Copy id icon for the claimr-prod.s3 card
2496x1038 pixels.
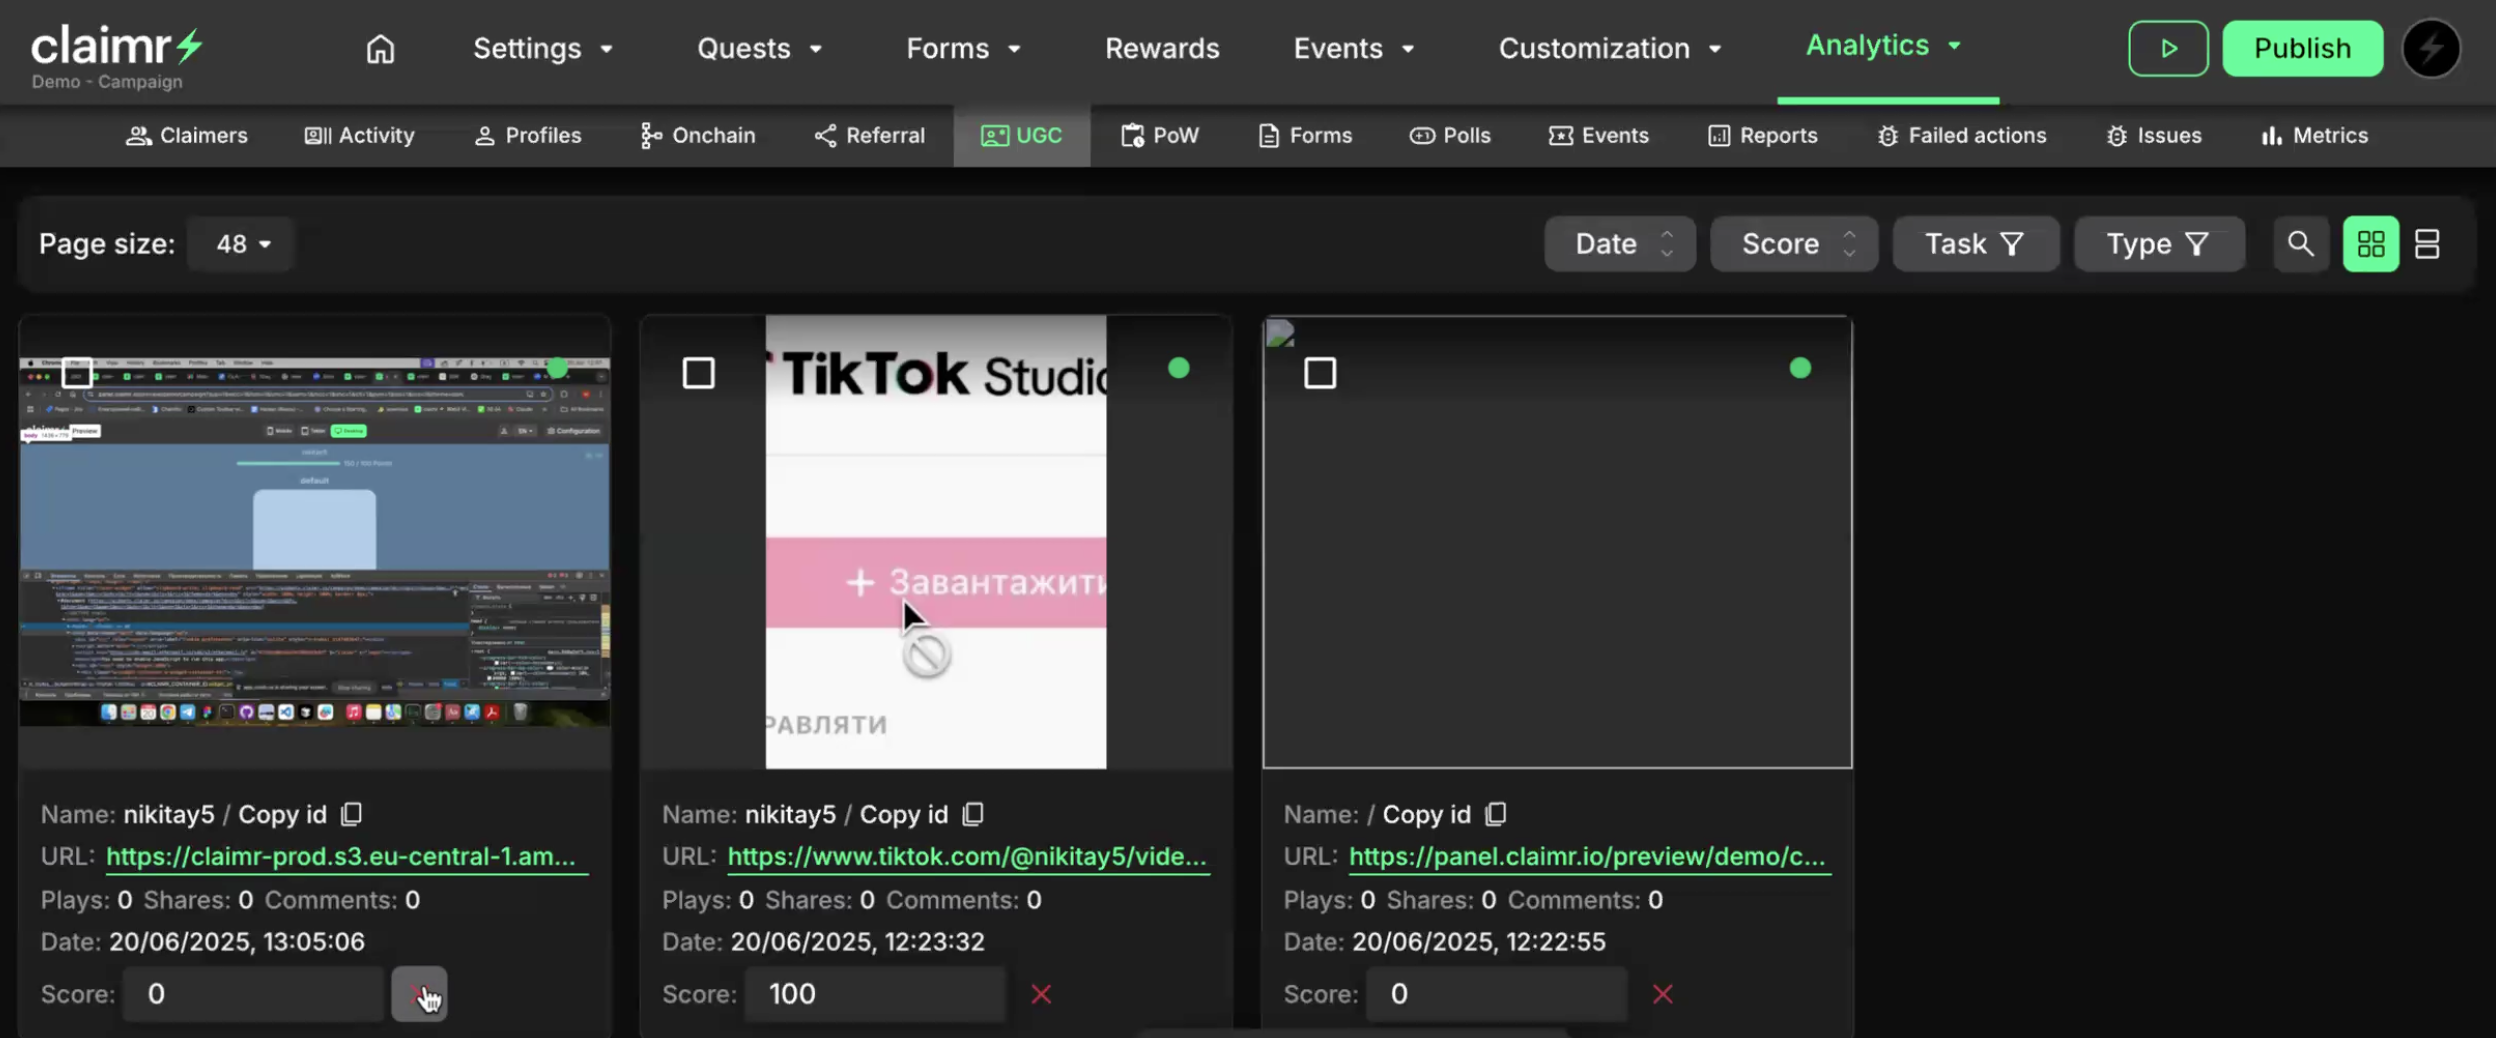click(x=351, y=814)
